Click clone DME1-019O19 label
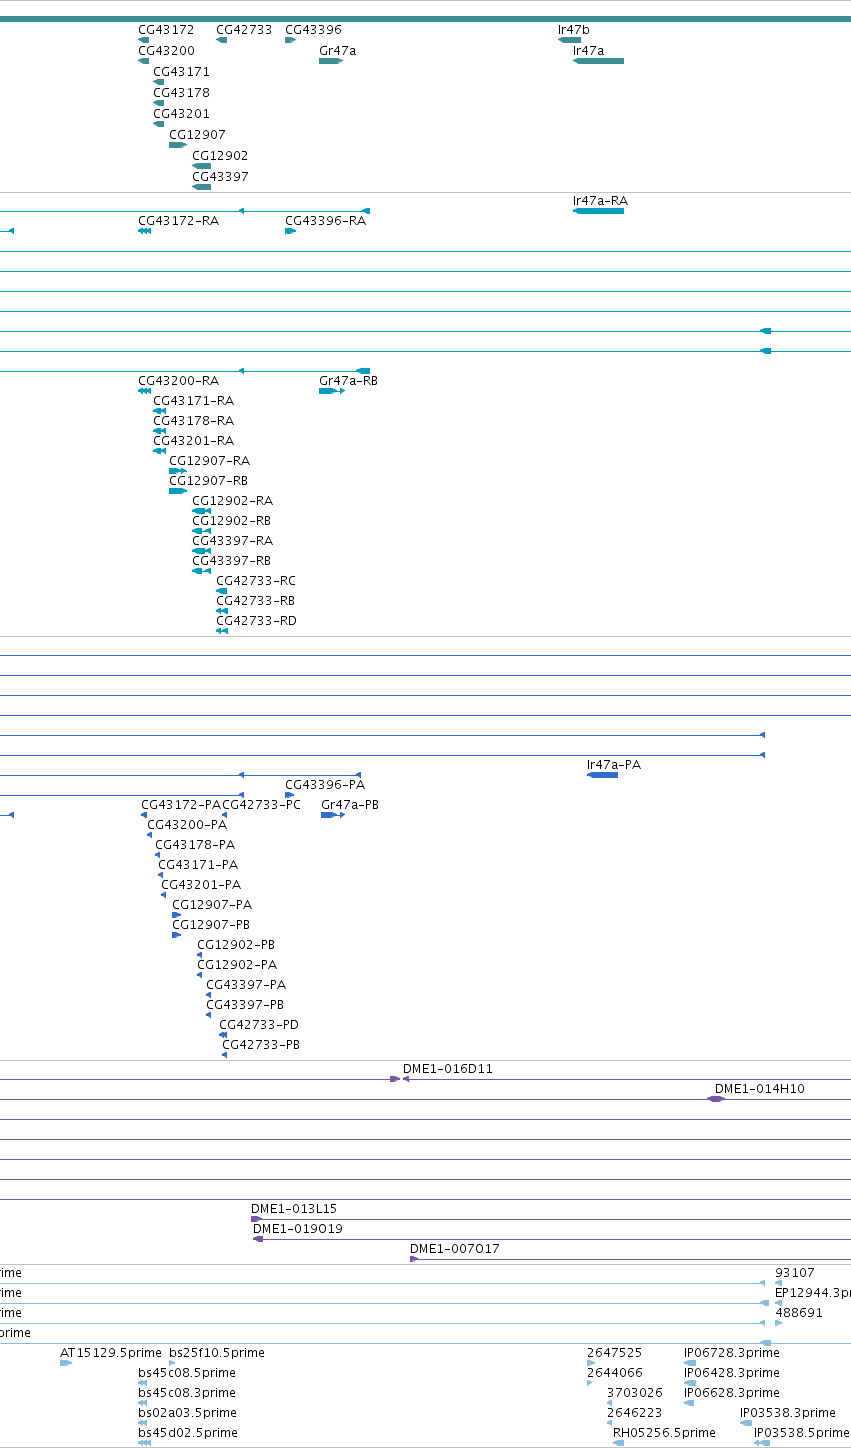 click(x=298, y=1229)
